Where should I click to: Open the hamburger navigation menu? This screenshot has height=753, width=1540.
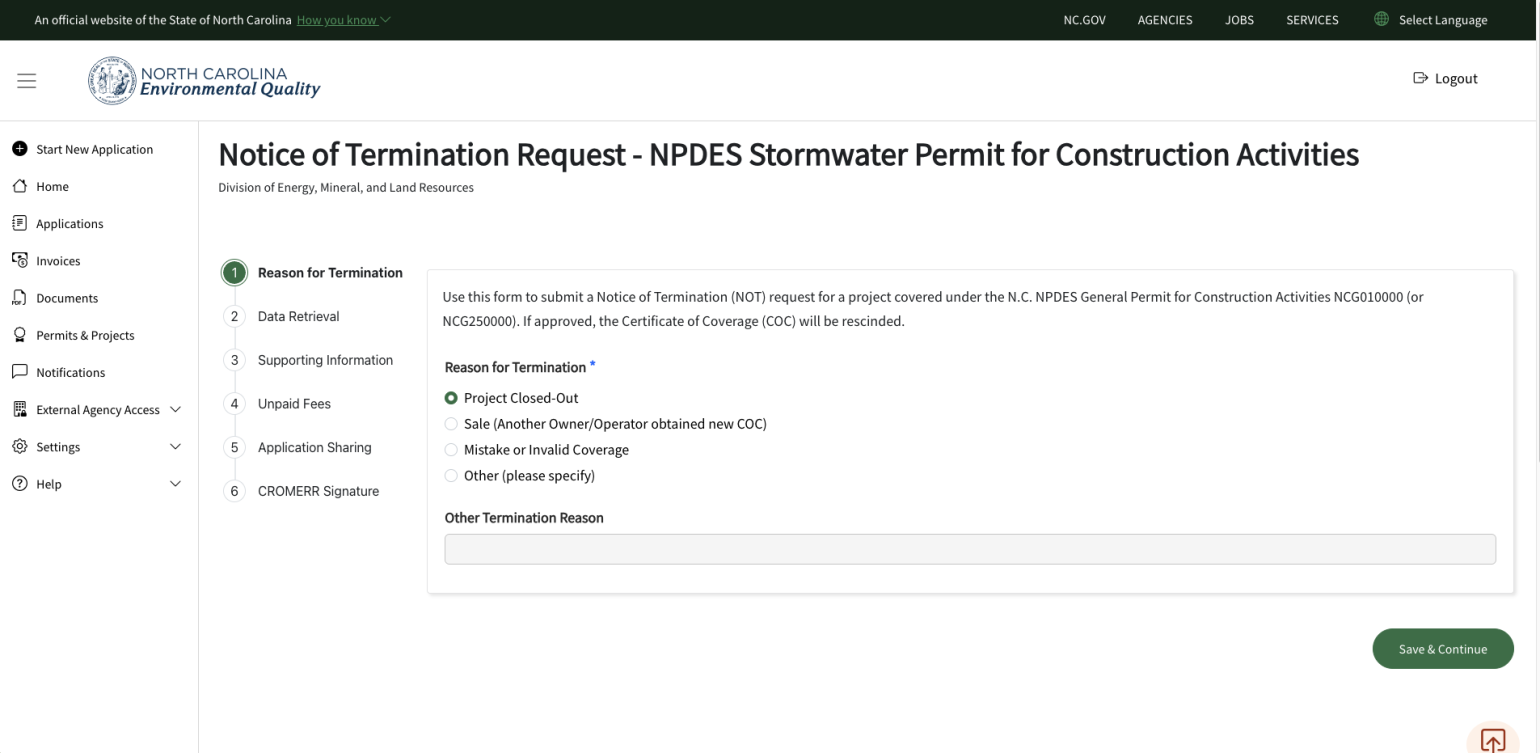point(26,80)
